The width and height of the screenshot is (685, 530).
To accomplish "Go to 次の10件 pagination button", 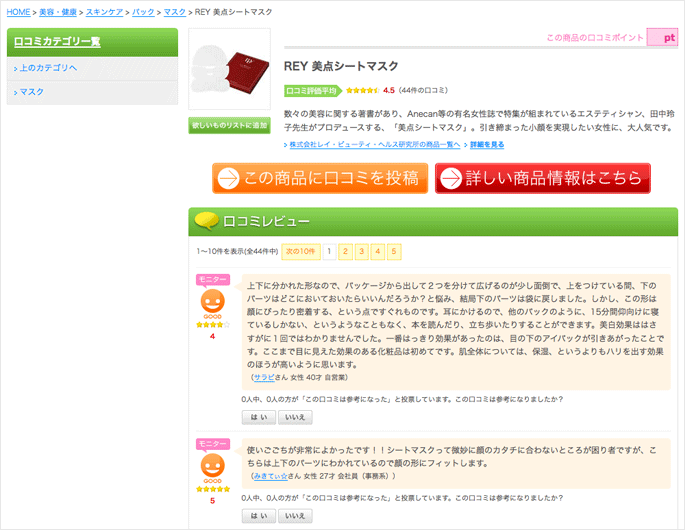I will click(301, 252).
